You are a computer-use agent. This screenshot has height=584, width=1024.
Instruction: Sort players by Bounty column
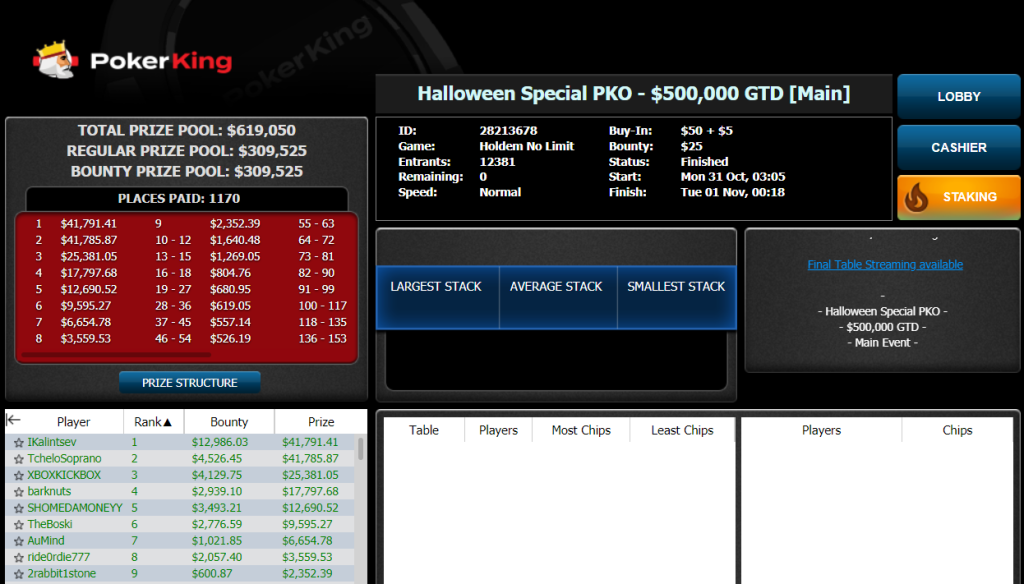(229, 422)
